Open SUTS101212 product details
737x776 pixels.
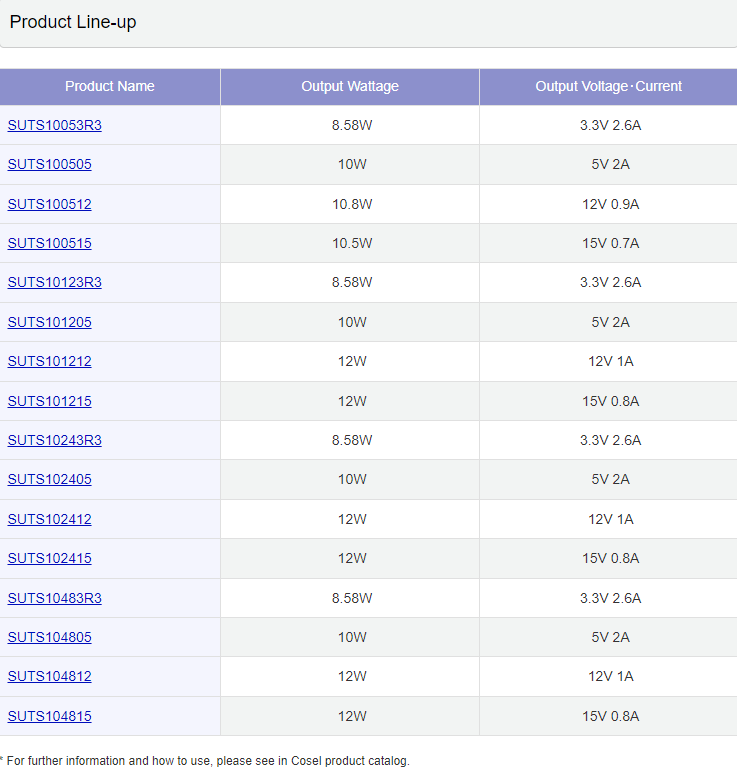pyautogui.click(x=49, y=361)
